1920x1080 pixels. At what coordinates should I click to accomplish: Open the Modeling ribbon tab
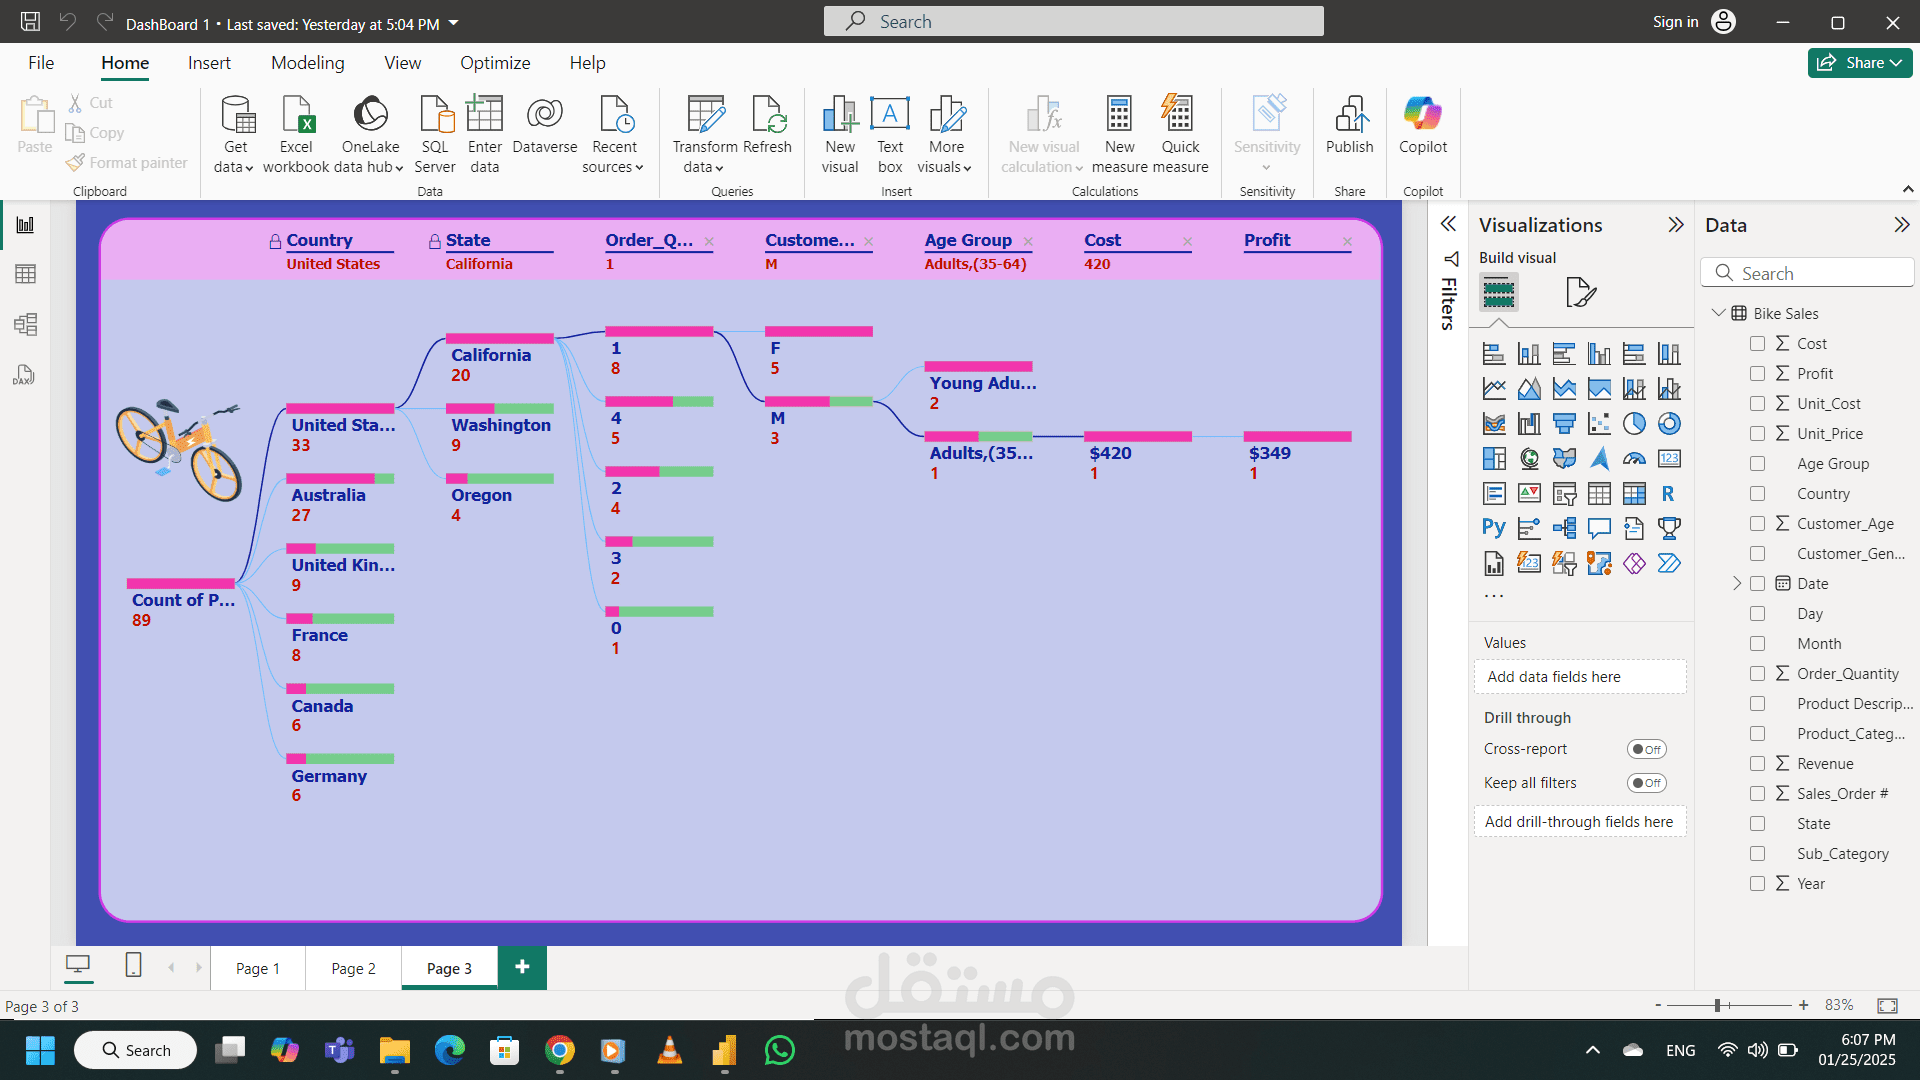307,63
